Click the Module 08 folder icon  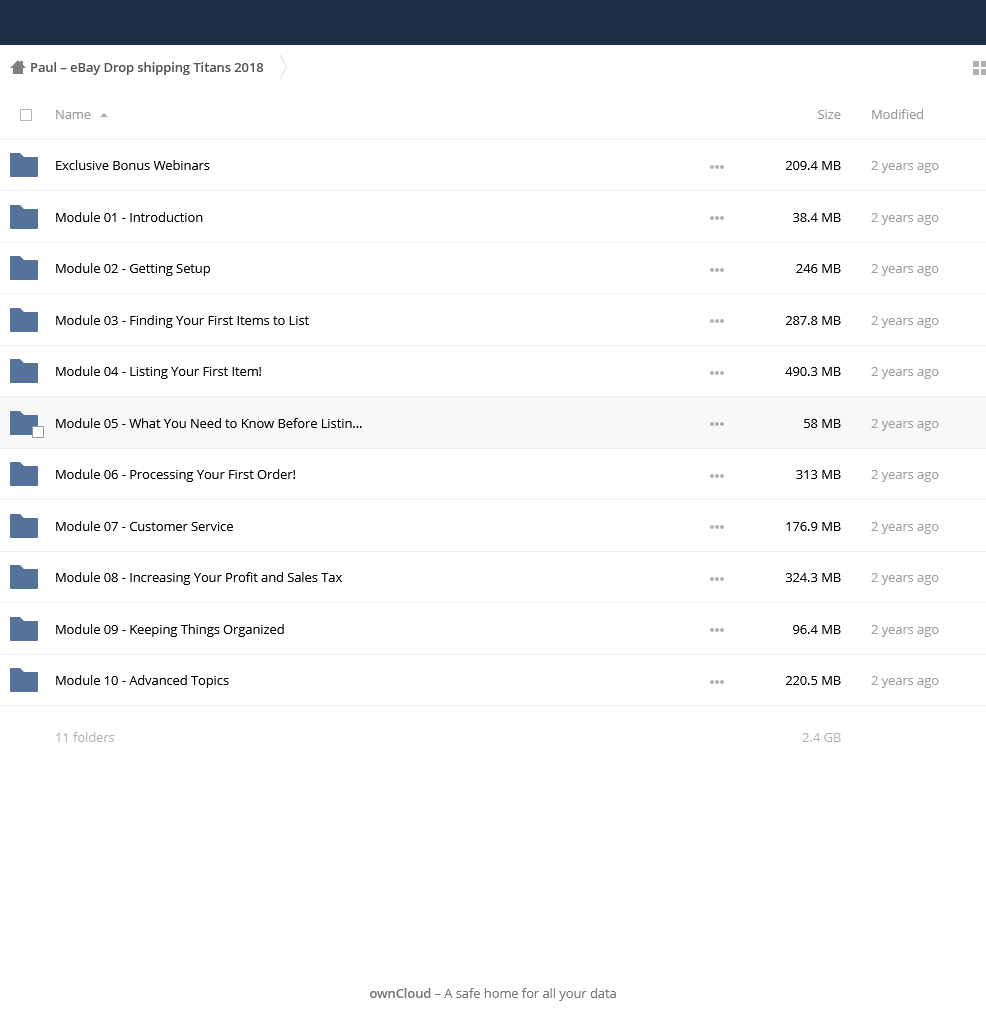pyautogui.click(x=24, y=577)
